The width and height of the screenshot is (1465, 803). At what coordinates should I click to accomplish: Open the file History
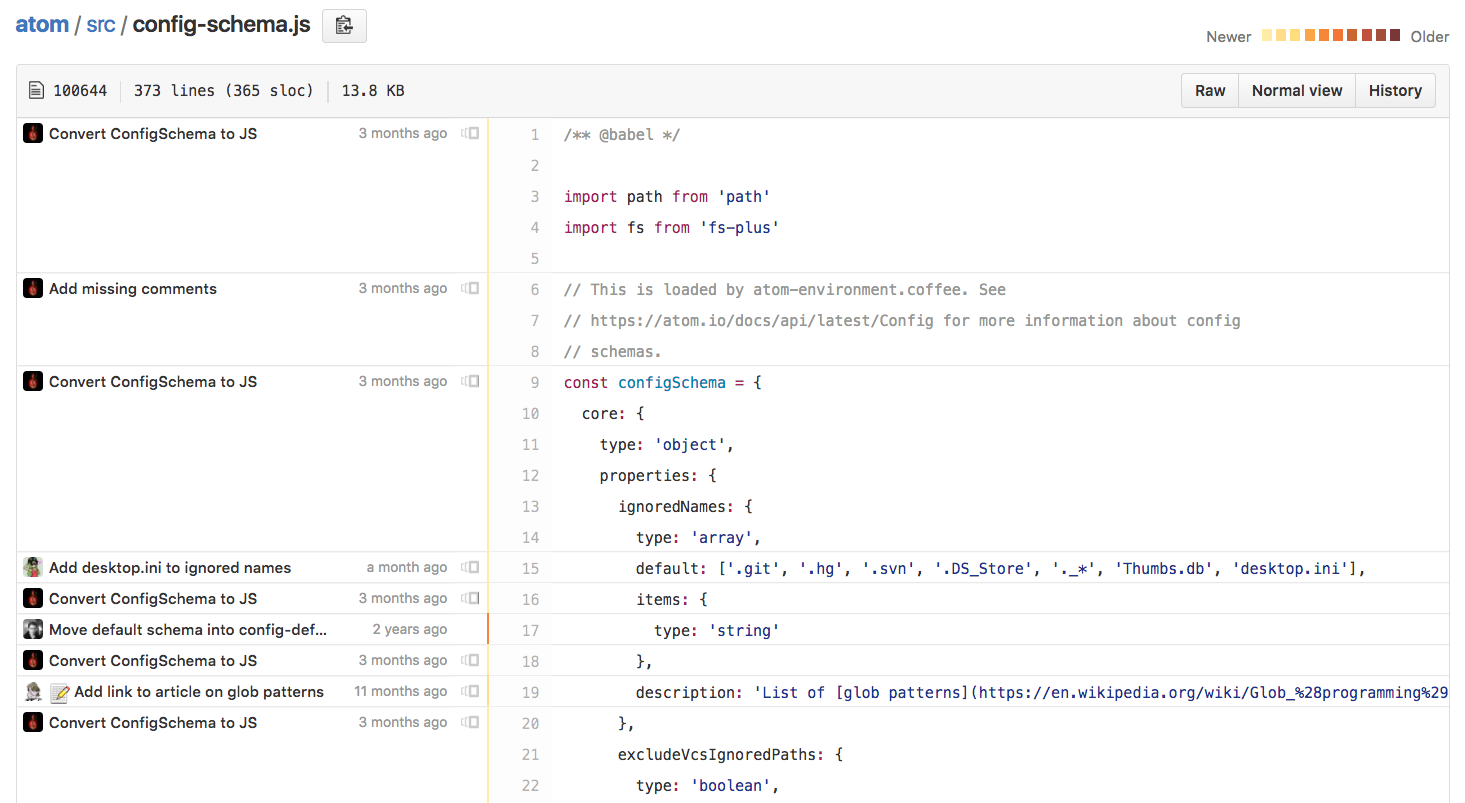pos(1395,90)
